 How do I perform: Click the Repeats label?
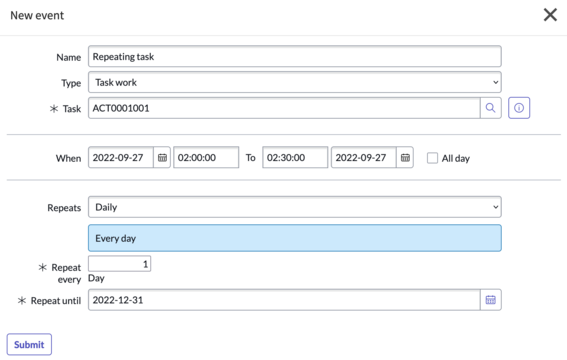(64, 208)
